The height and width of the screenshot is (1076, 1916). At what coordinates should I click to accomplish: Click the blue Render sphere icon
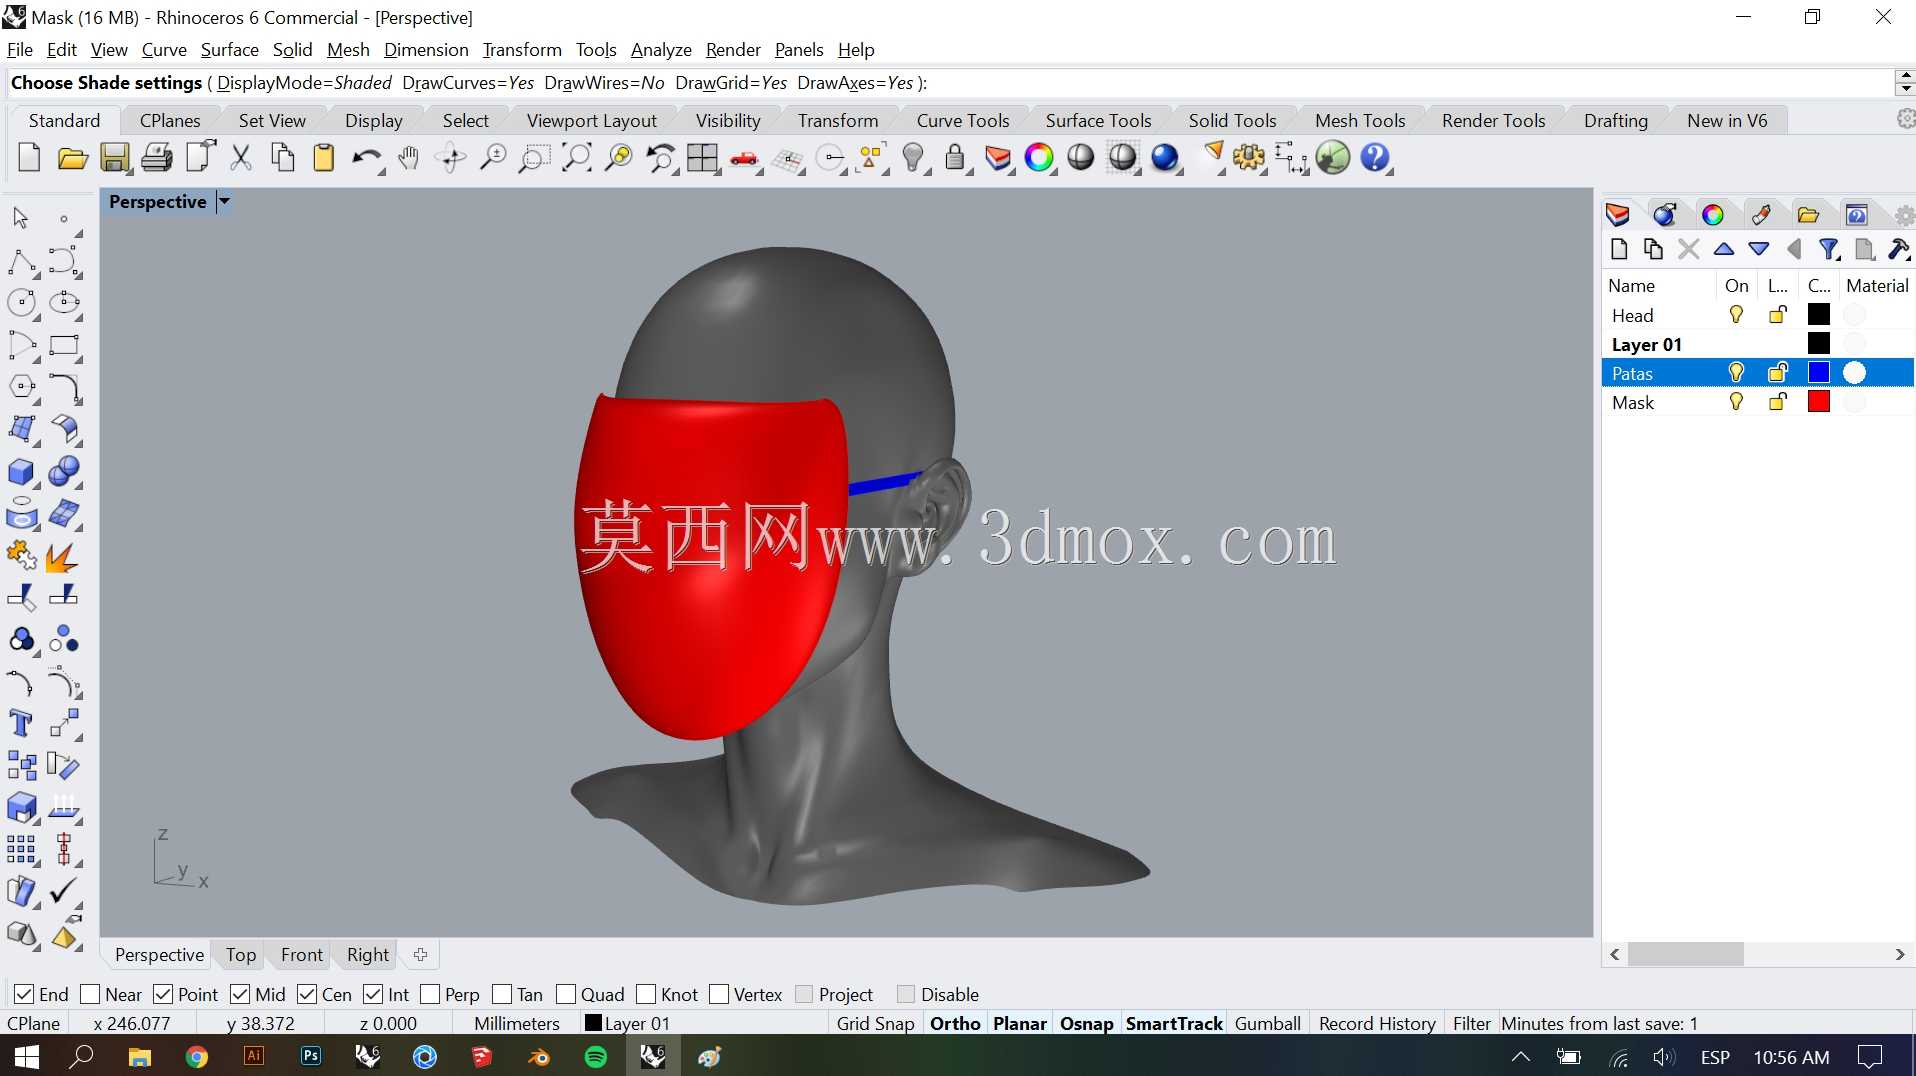pos(1165,158)
